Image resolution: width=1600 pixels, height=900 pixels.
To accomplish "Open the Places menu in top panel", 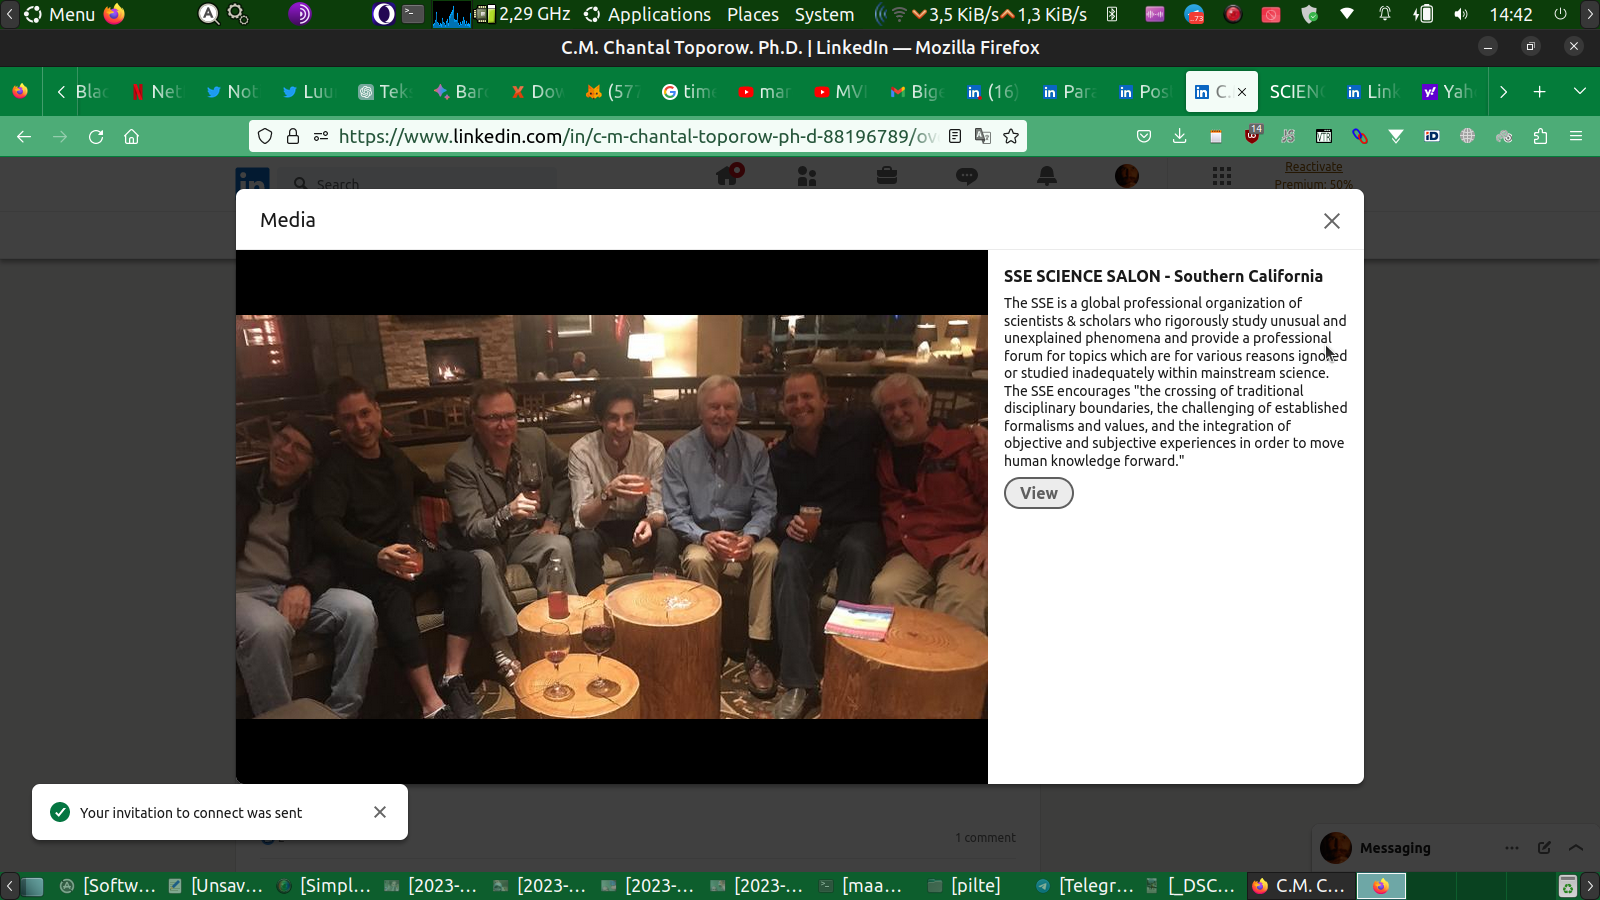I will pyautogui.click(x=753, y=14).
